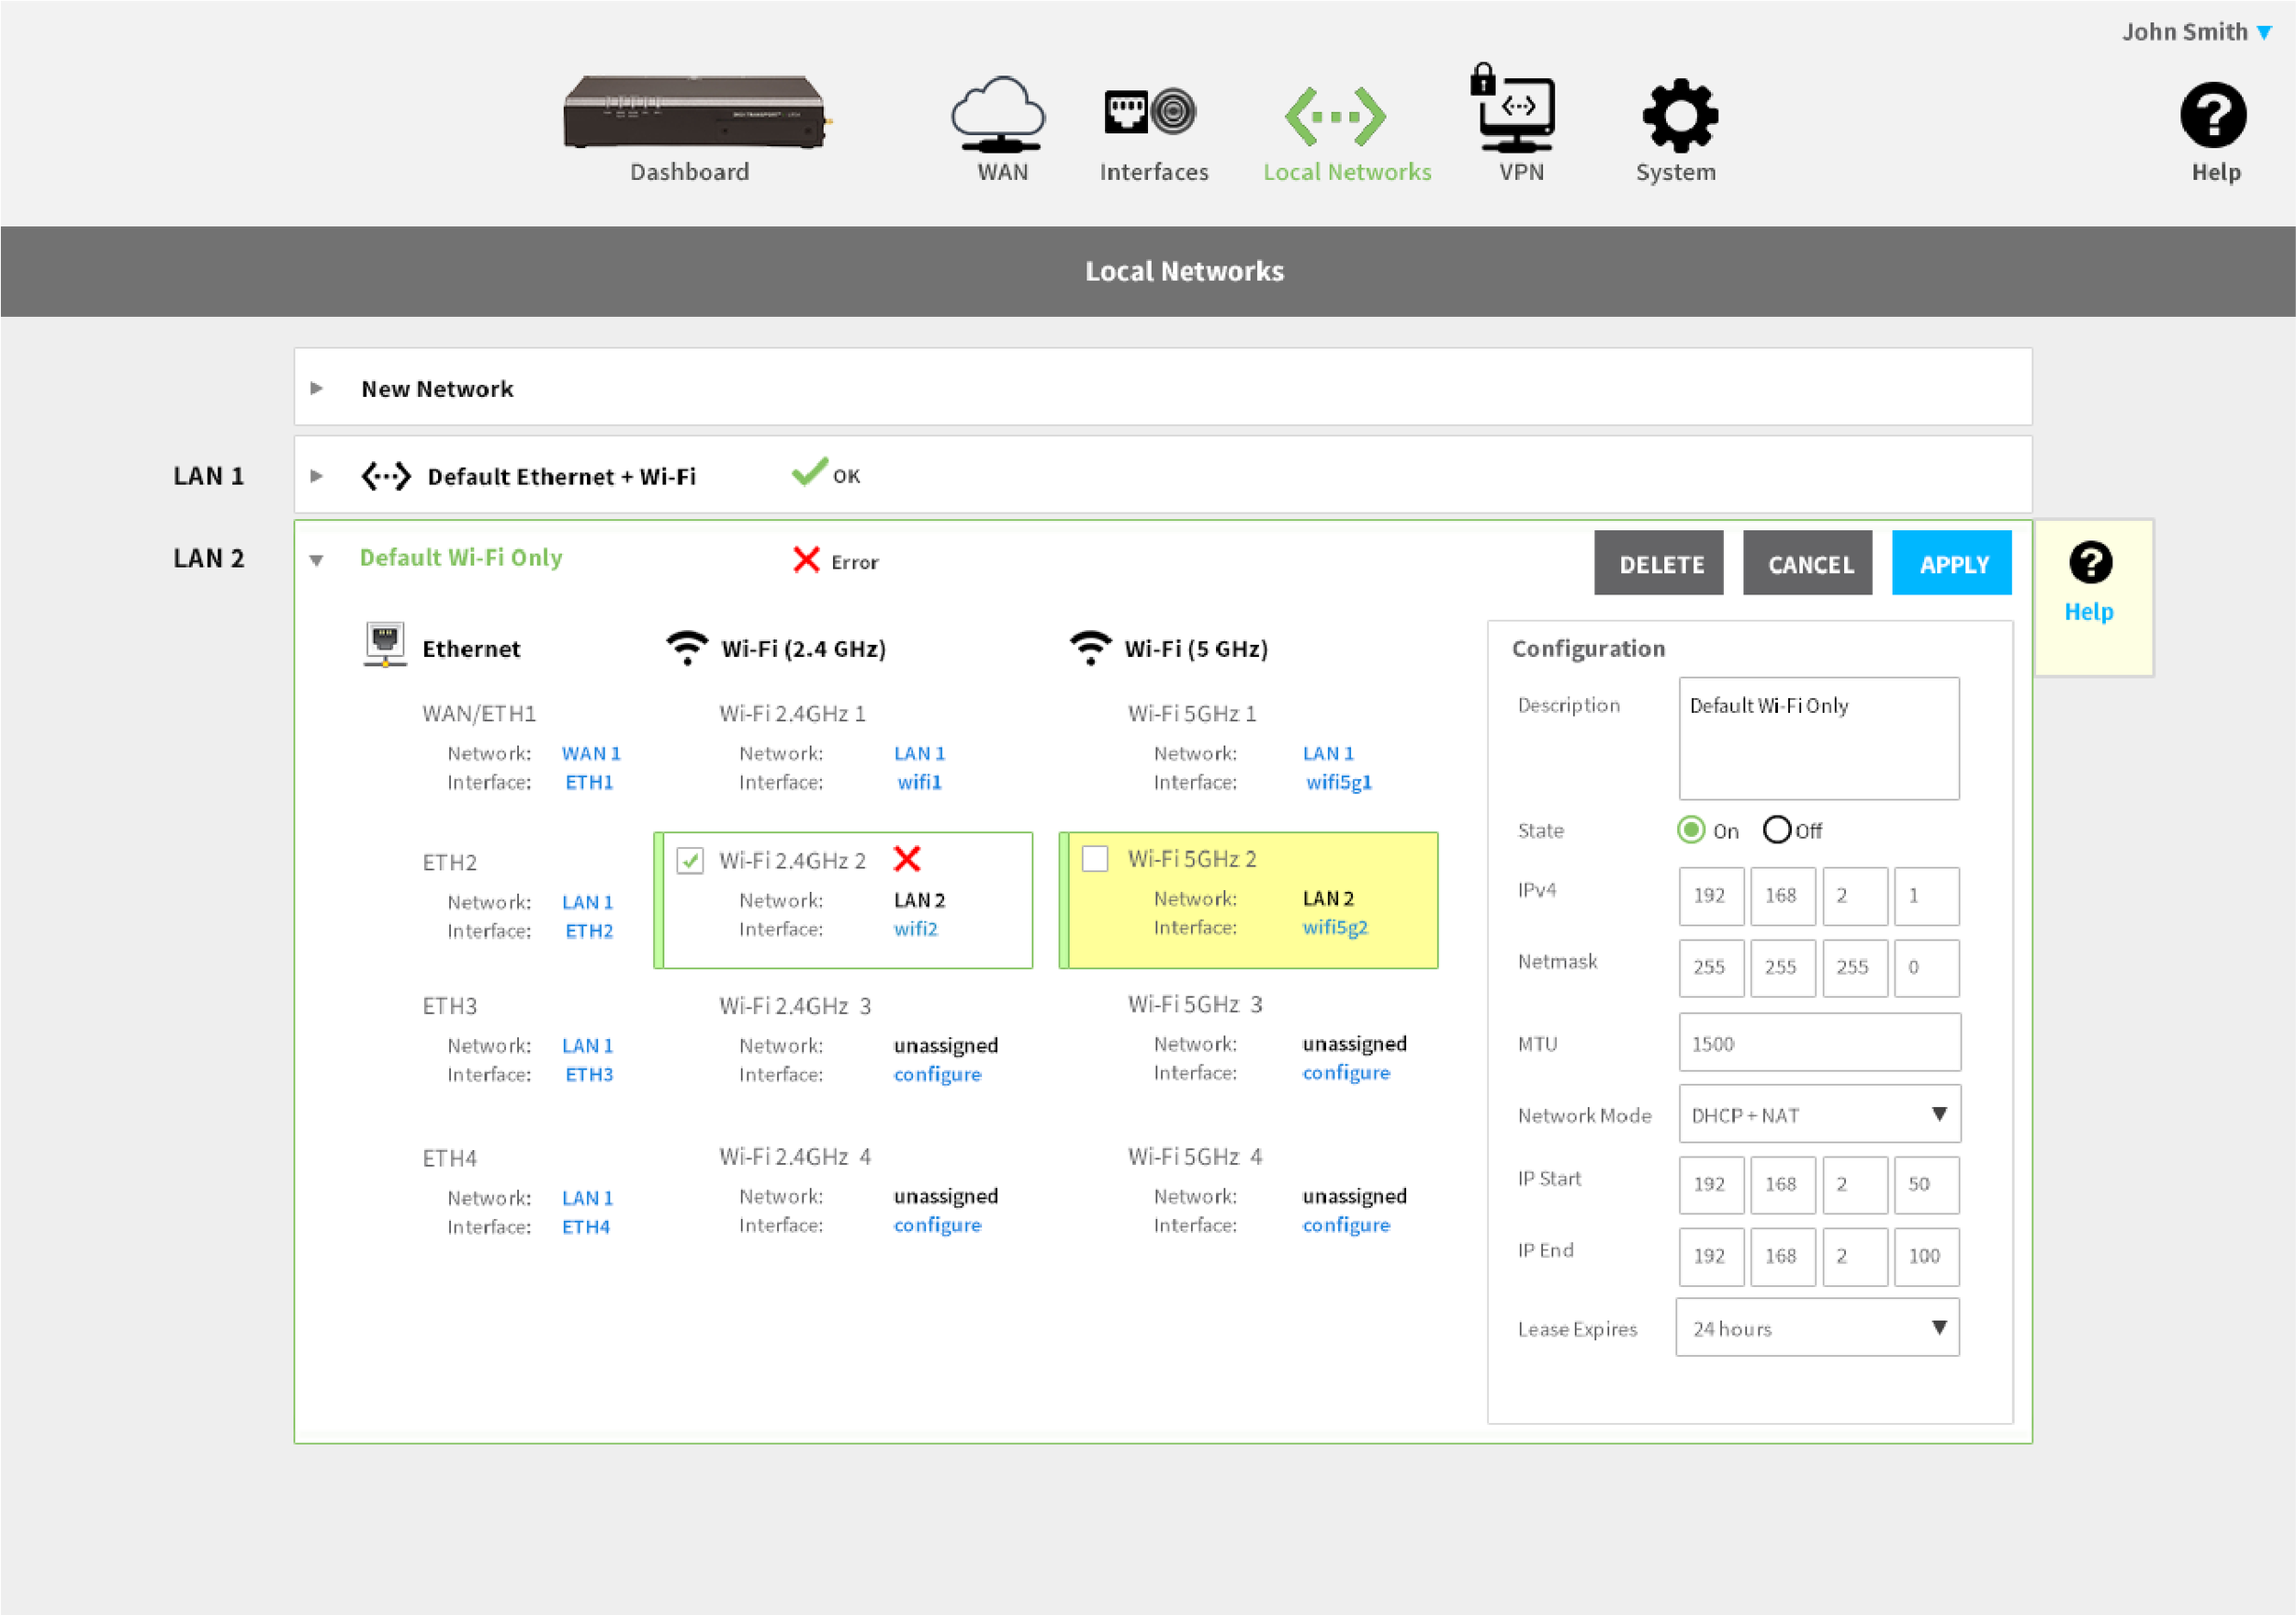This screenshot has height=1615, width=2296.
Task: Open the John Smith account menu
Action: pyautogui.click(x=2187, y=31)
